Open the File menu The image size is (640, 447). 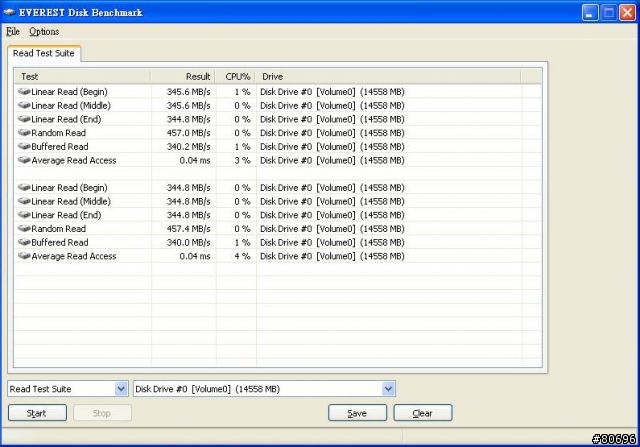(13, 31)
